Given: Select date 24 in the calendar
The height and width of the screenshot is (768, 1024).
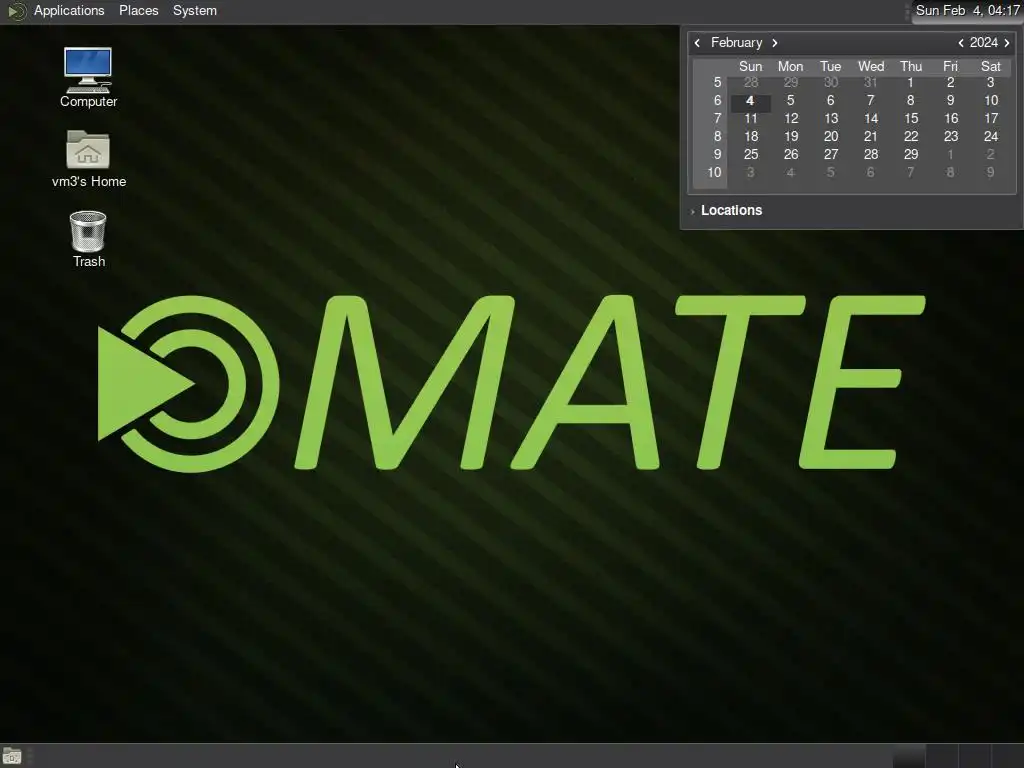Looking at the screenshot, I should coord(991,136).
